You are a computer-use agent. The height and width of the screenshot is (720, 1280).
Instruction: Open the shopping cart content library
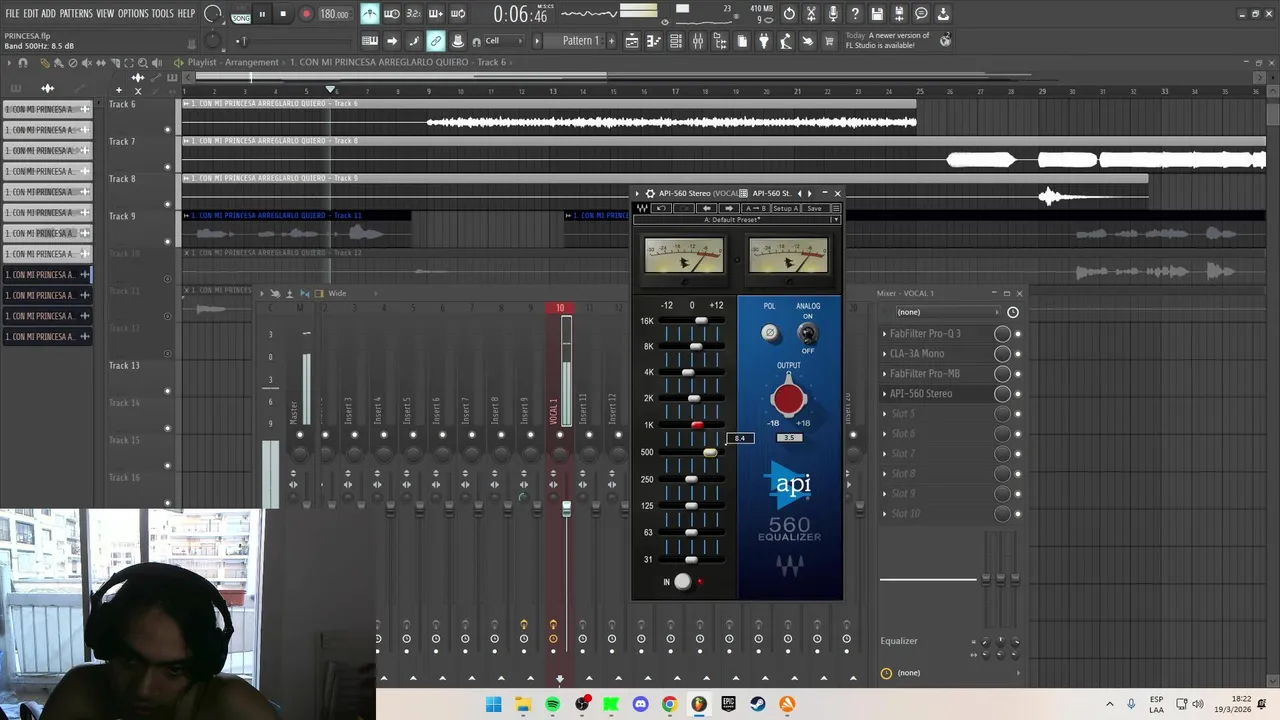[x=828, y=41]
